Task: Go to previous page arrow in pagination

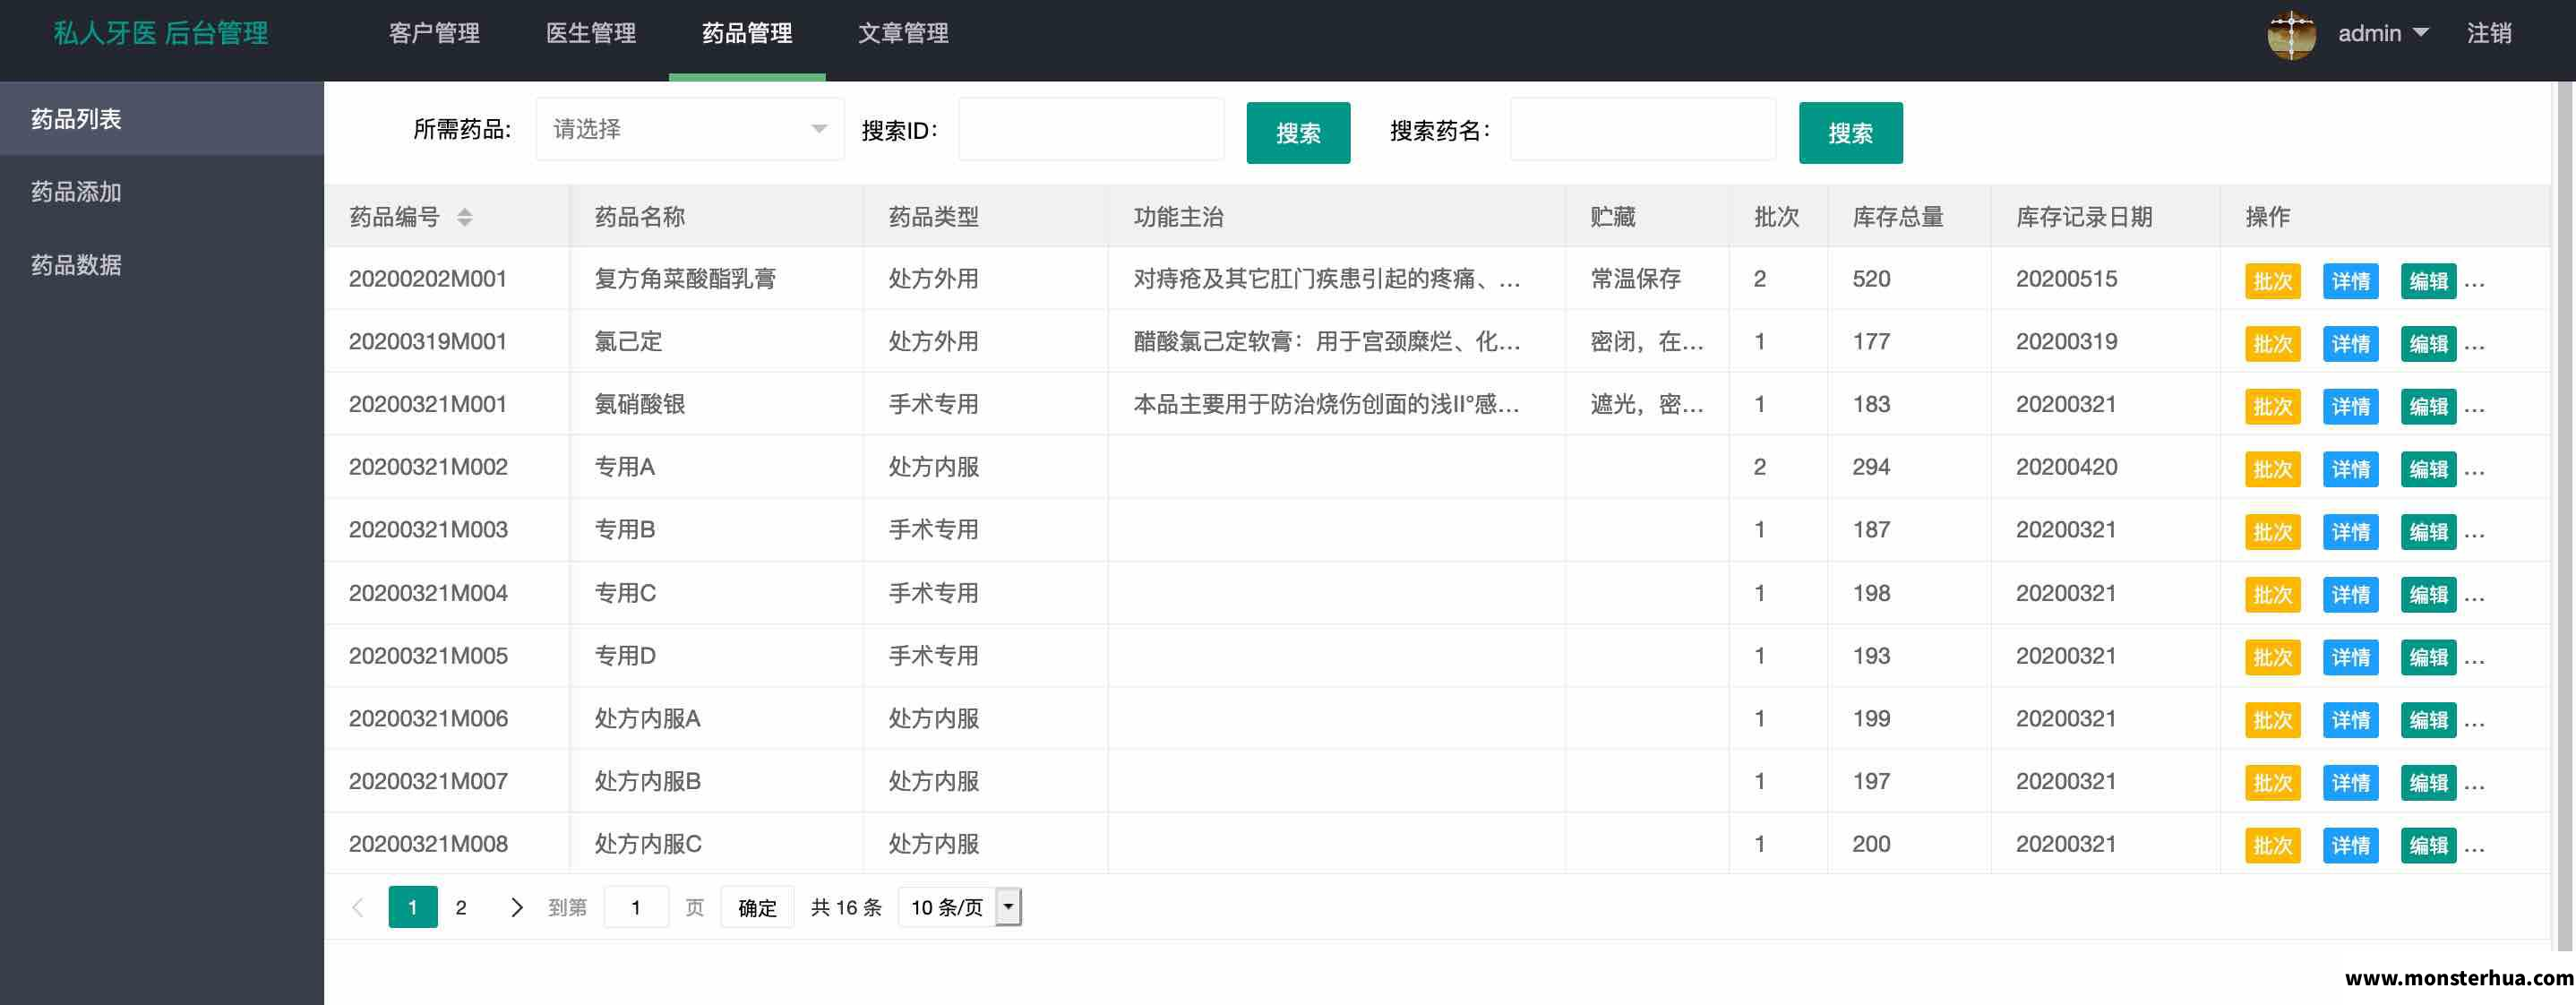Action: tap(358, 907)
